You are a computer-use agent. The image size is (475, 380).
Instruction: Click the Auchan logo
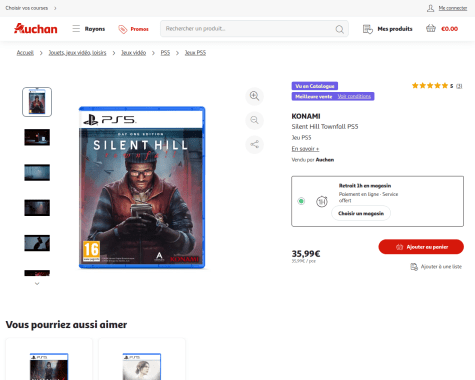pyautogui.click(x=35, y=29)
